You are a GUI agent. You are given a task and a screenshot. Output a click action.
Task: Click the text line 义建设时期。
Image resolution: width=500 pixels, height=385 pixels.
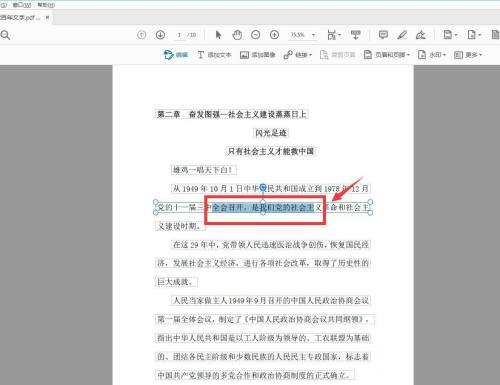tap(180, 226)
